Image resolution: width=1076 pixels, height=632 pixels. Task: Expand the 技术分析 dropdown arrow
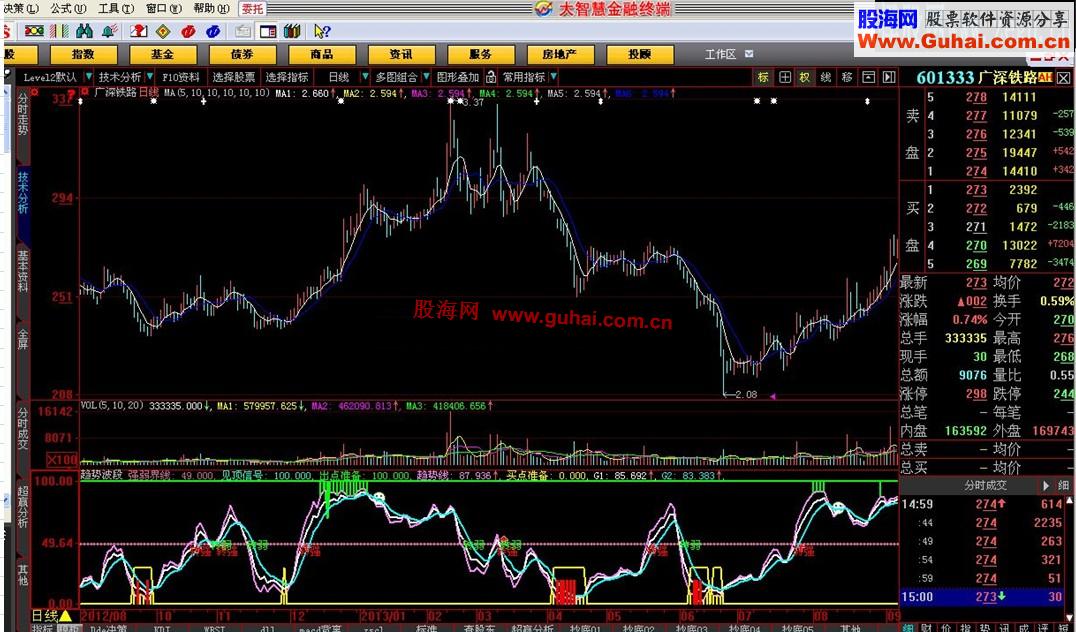coord(149,78)
